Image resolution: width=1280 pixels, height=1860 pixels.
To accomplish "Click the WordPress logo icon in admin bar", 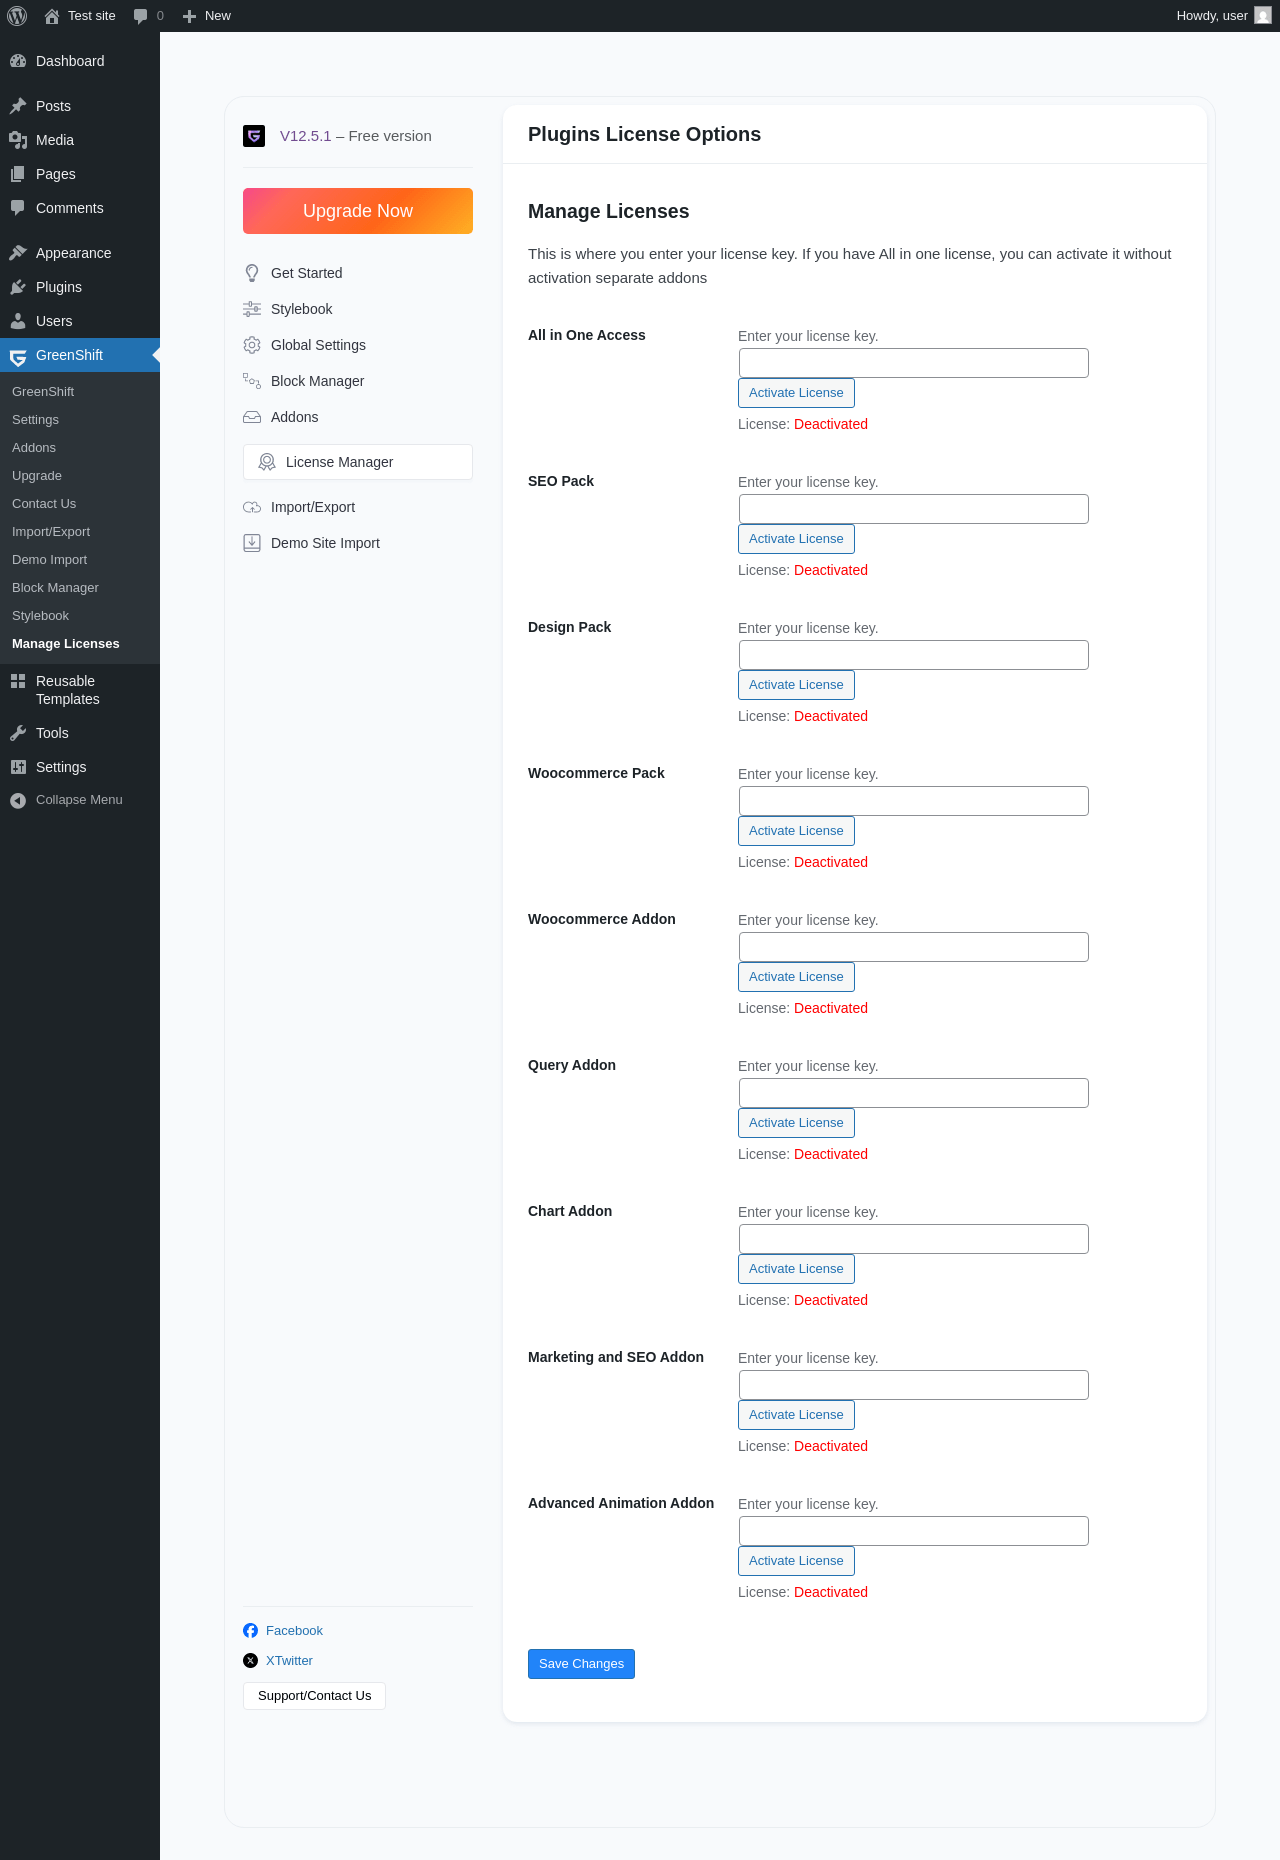I will point(17,16).
